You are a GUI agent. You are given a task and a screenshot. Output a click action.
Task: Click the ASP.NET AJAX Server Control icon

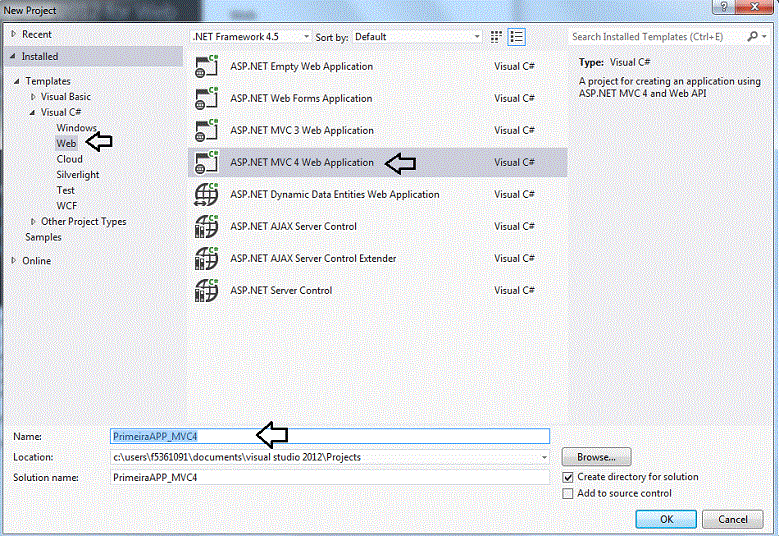click(x=206, y=227)
